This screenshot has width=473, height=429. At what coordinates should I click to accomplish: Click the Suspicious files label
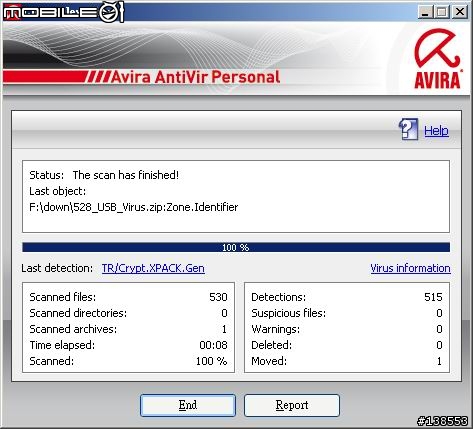pyautogui.click(x=289, y=313)
